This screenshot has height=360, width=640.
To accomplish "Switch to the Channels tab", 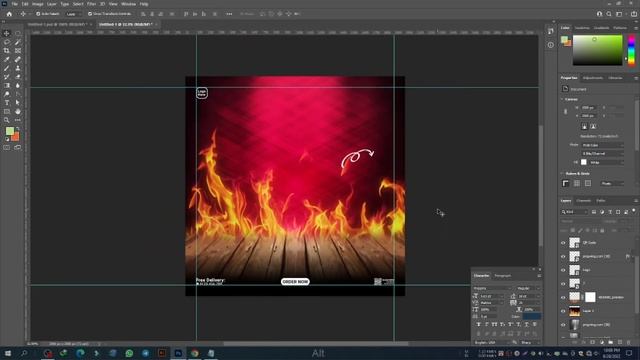I will pyautogui.click(x=583, y=200).
